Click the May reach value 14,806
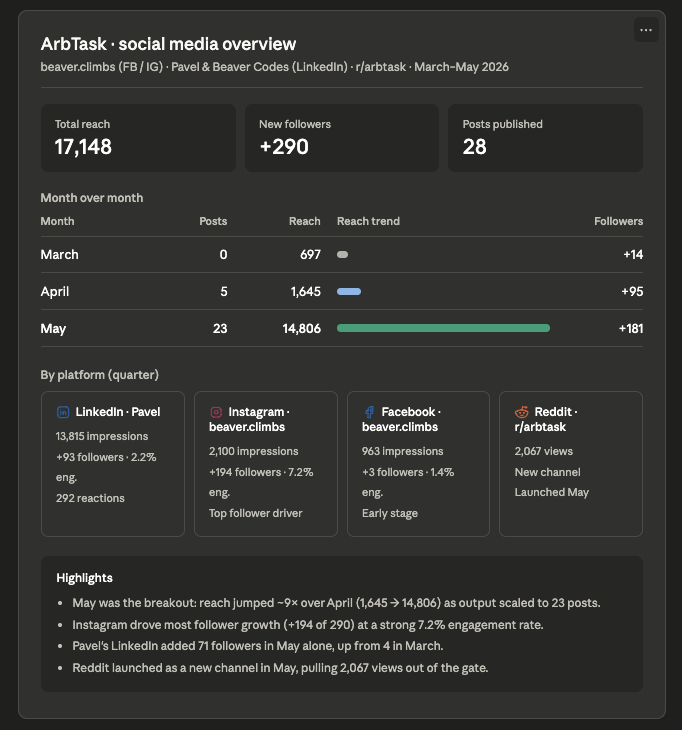Screen dimensions: 682x730 pos(302,329)
